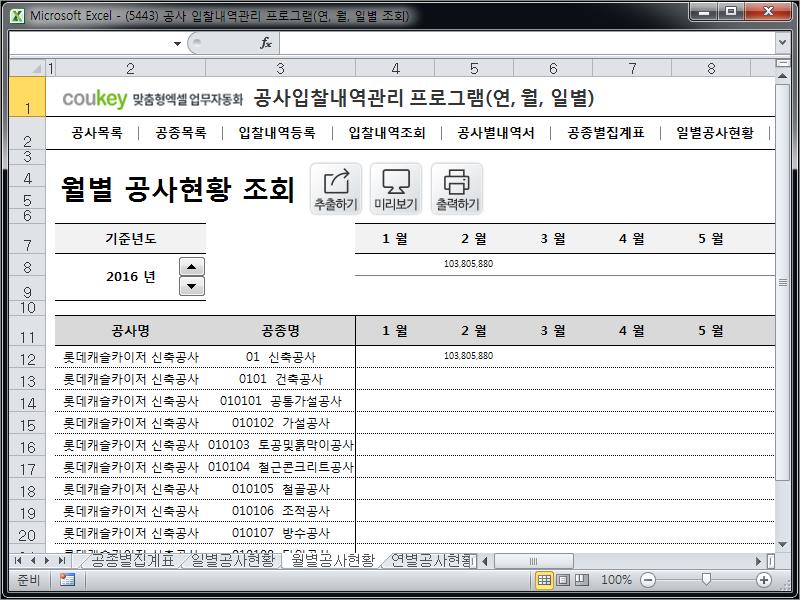Open the 입찰내역조회 menu link
This screenshot has width=800, height=600.
pos(387,133)
